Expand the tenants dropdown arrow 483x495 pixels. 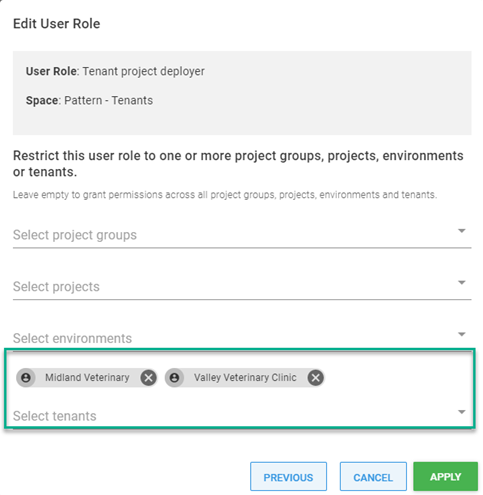pyautogui.click(x=461, y=412)
